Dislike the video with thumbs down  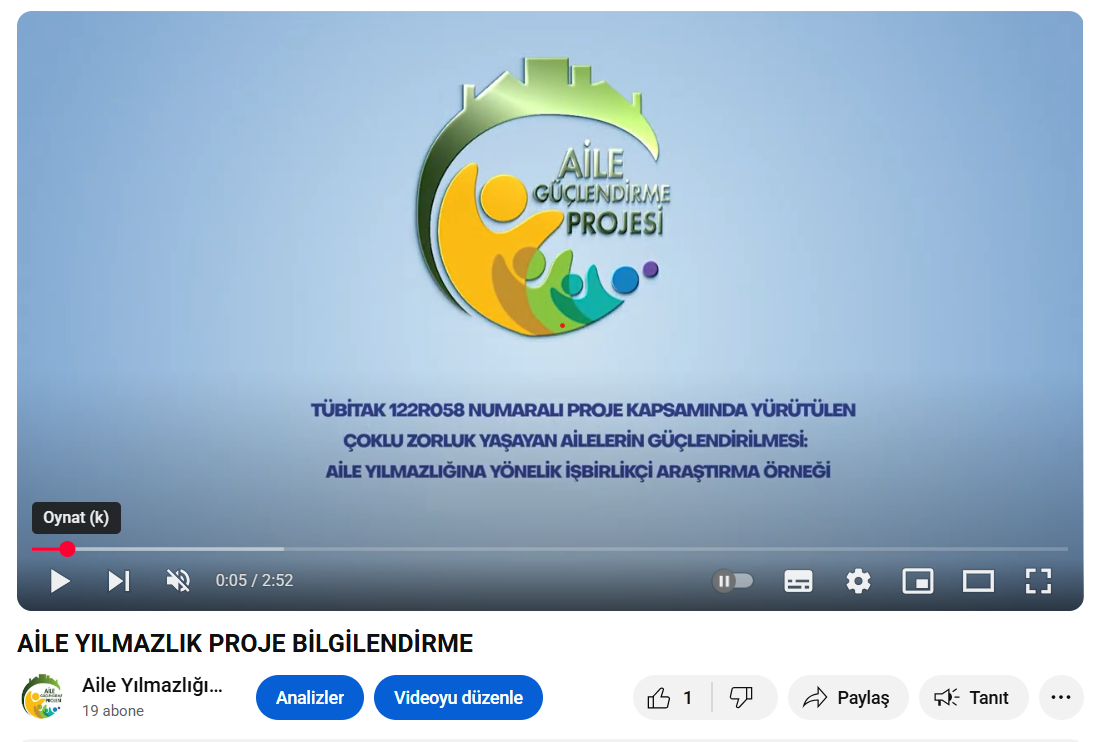click(x=743, y=697)
